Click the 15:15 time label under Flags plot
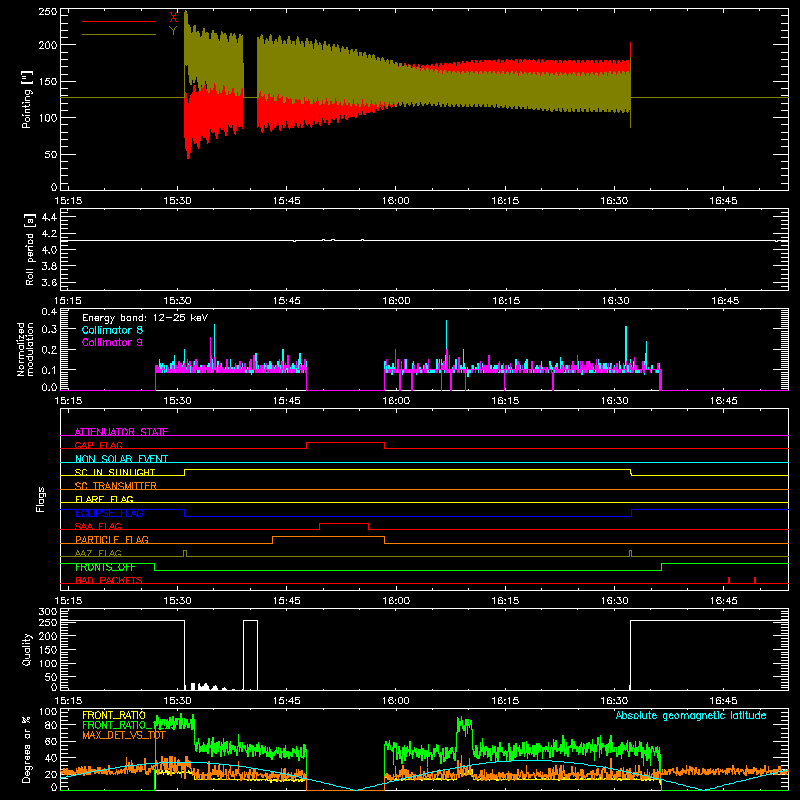This screenshot has height=800, width=800. pyautogui.click(x=68, y=601)
